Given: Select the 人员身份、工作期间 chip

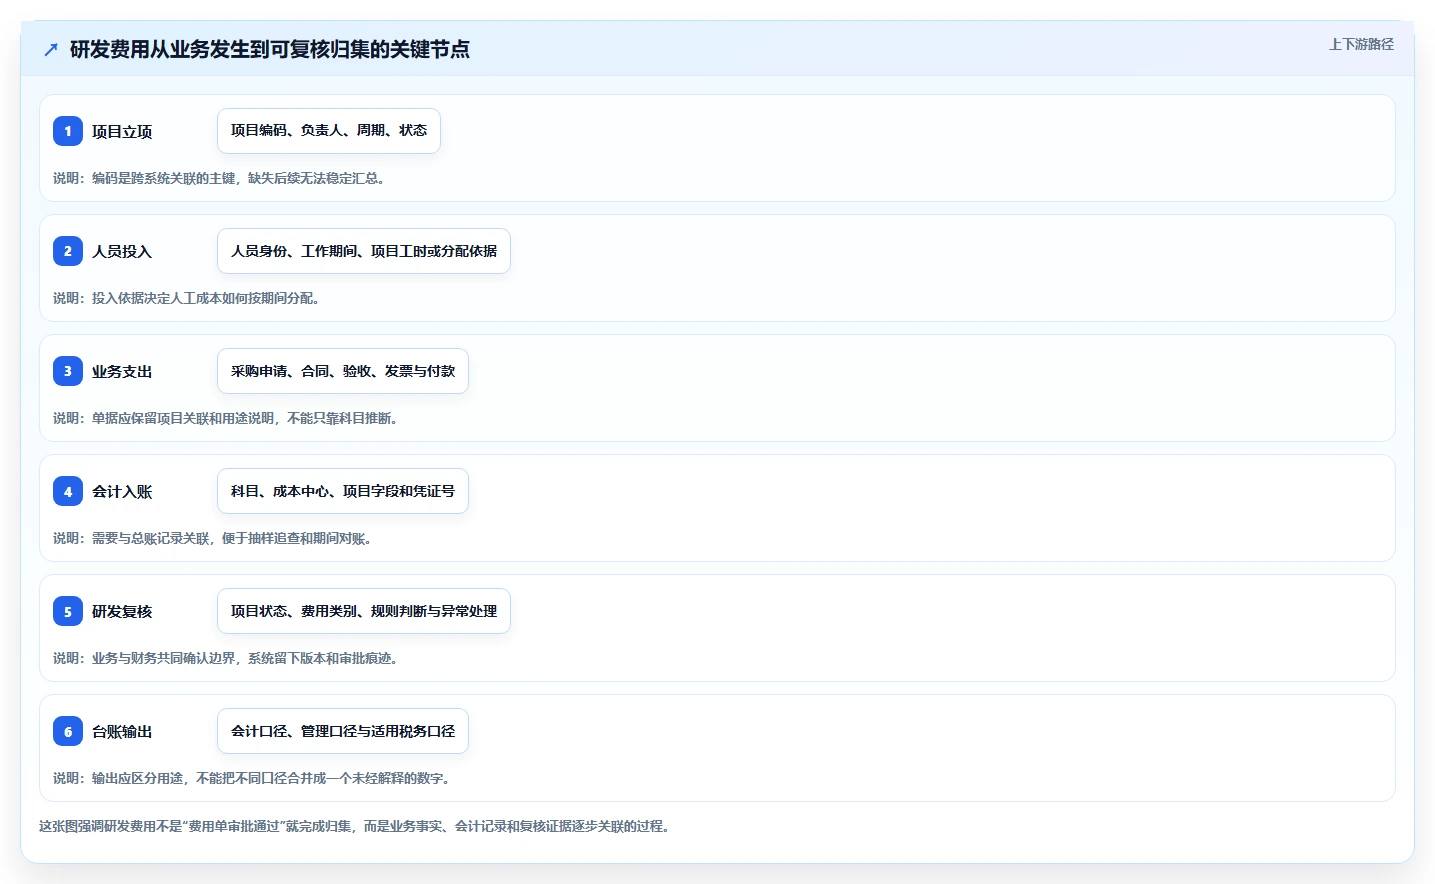Looking at the screenshot, I should 364,251.
